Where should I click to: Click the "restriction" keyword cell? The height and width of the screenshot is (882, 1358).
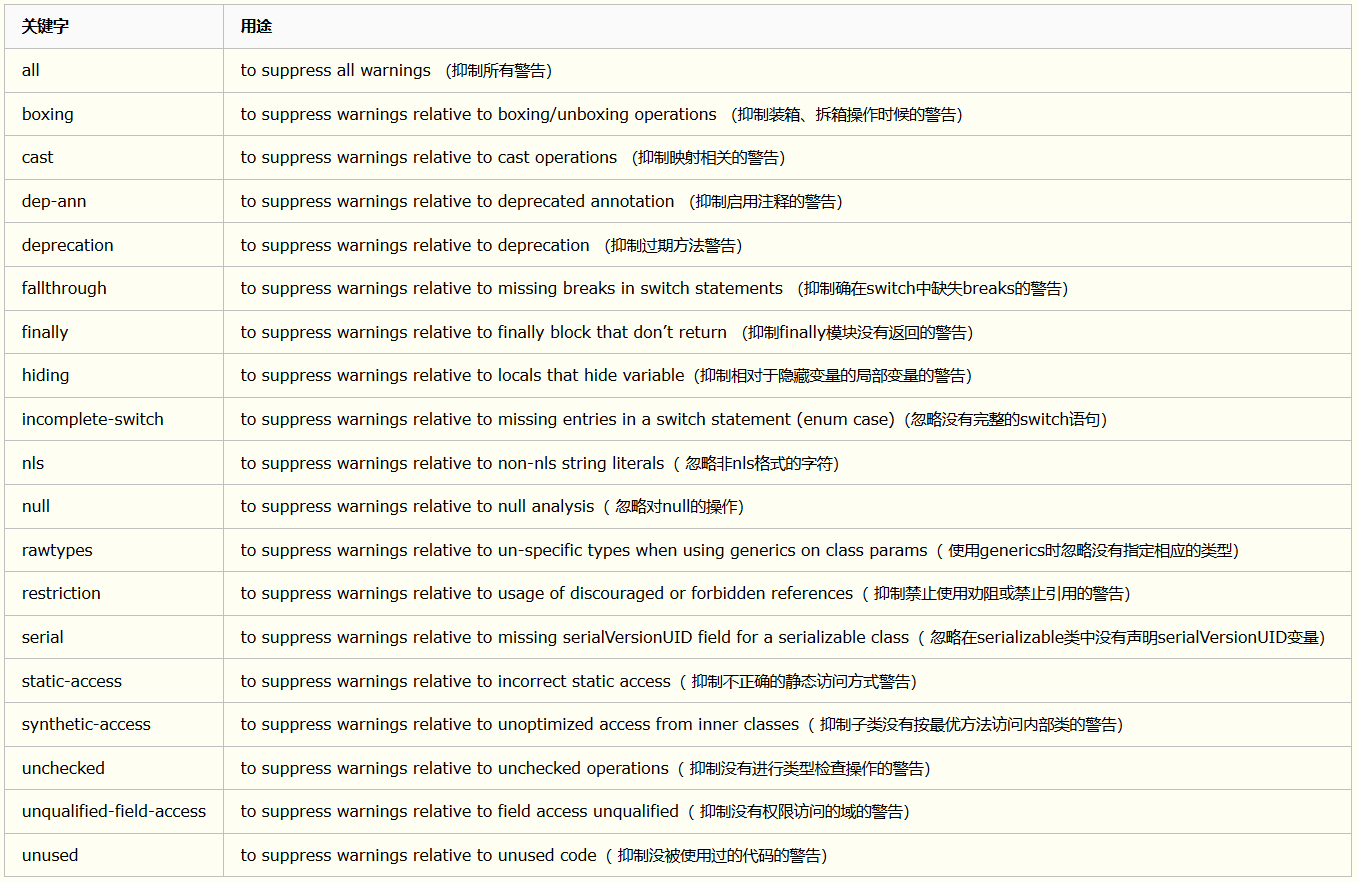[x=61, y=594]
